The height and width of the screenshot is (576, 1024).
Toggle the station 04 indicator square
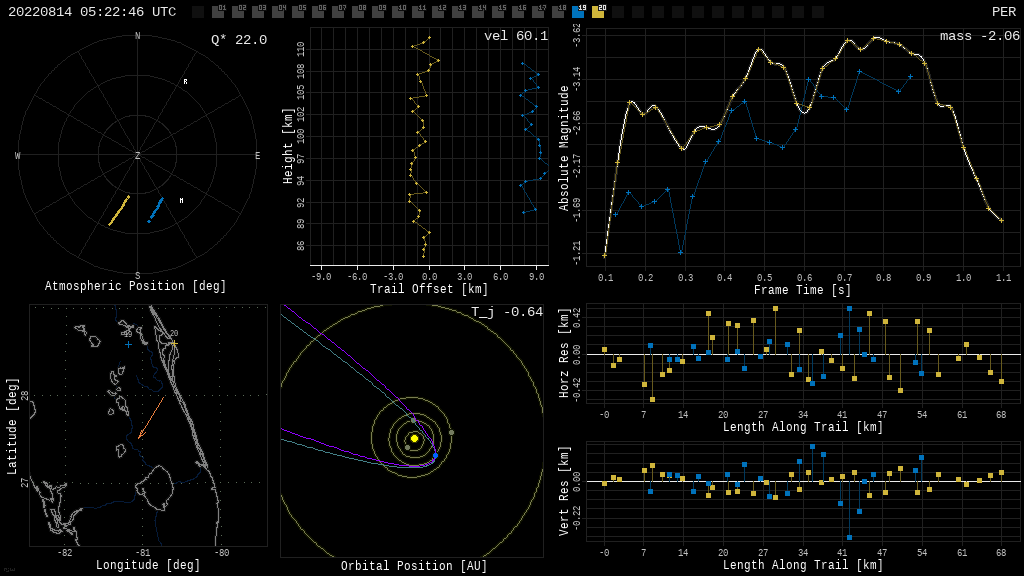[x=278, y=12]
